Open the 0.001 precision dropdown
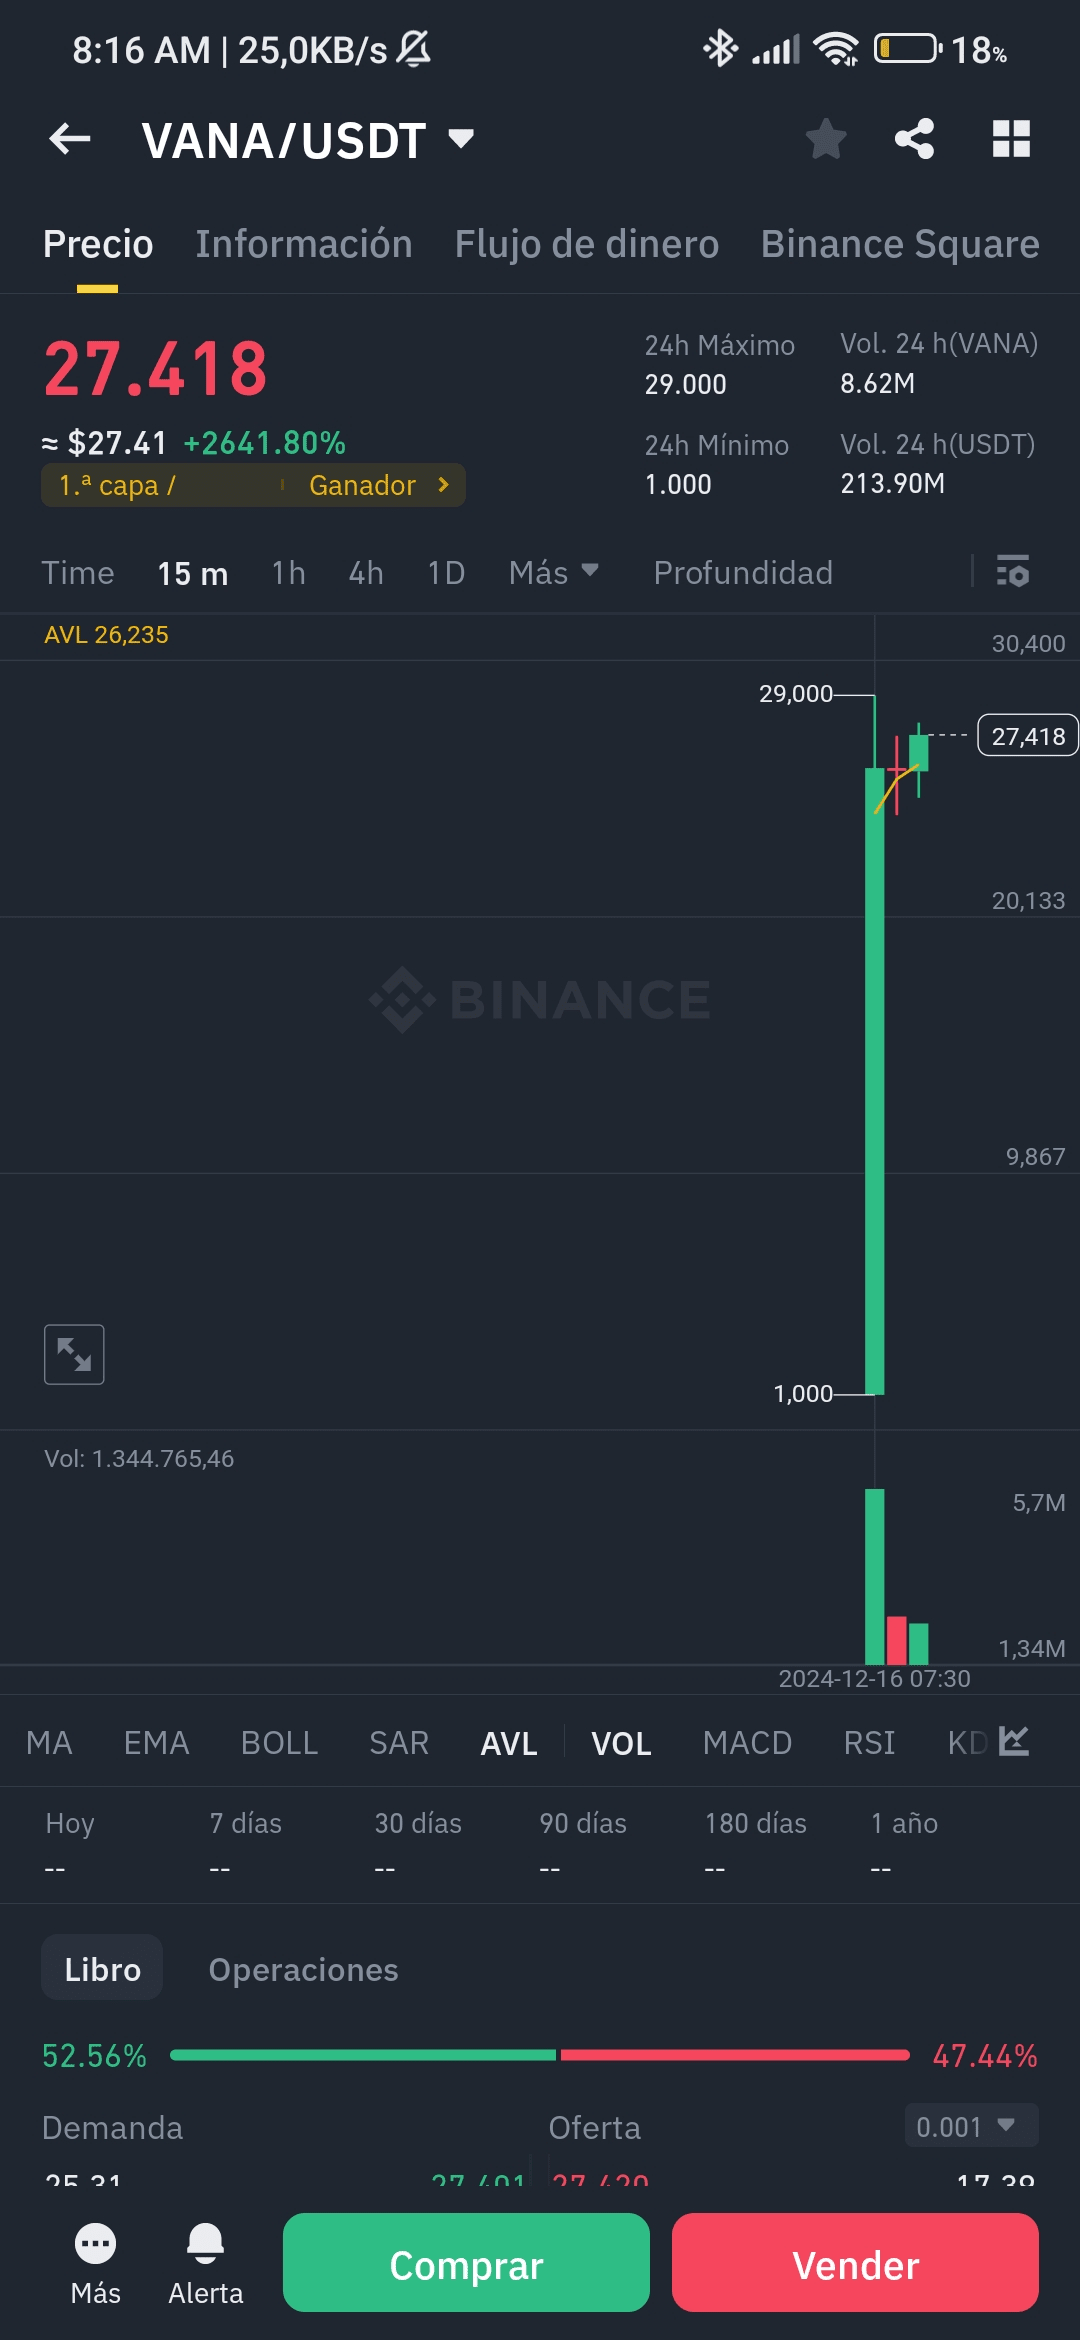The image size is (1080, 2340). tap(971, 2126)
